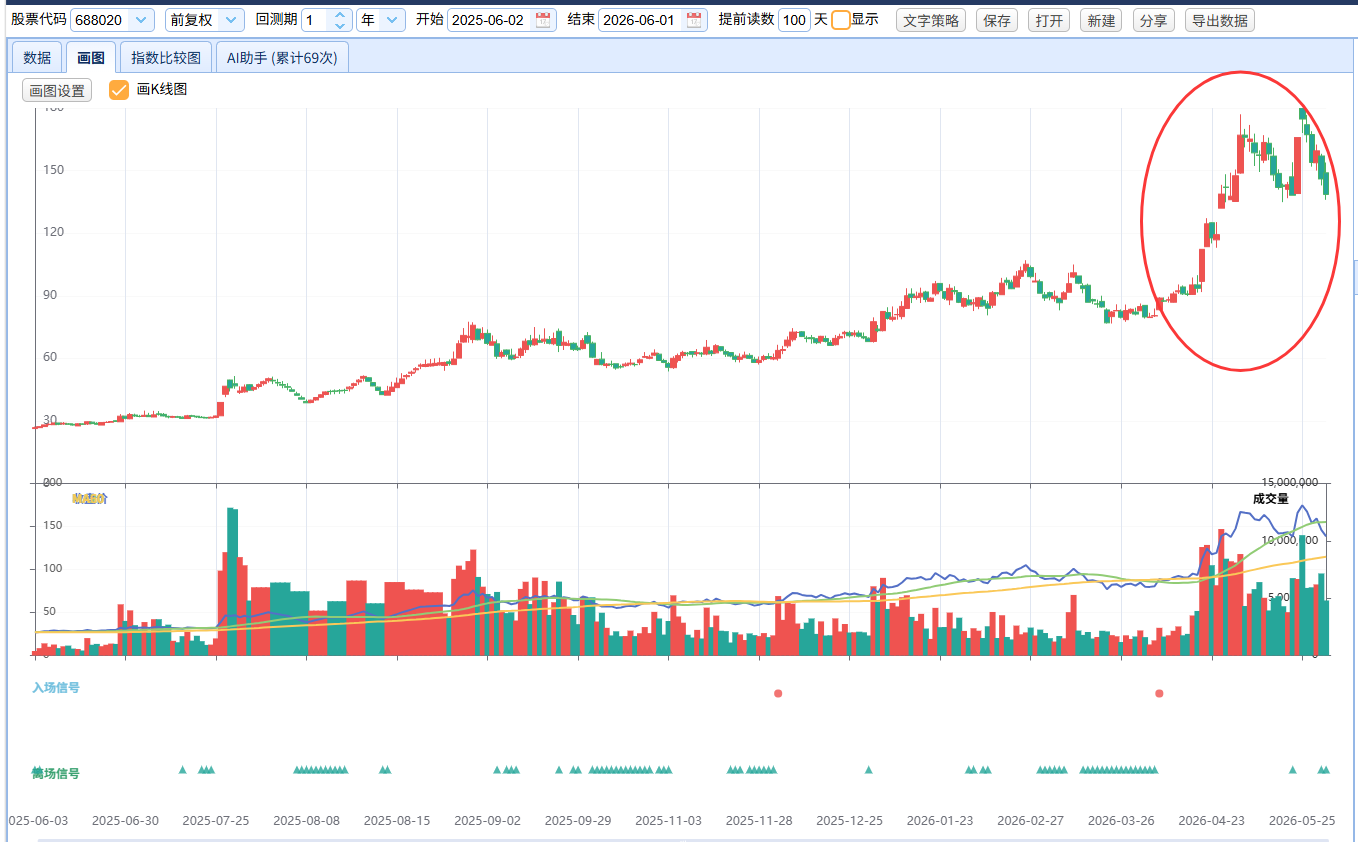Click the horizontal scrollbar below the chart
The height and width of the screenshot is (842, 1358).
pos(683,839)
